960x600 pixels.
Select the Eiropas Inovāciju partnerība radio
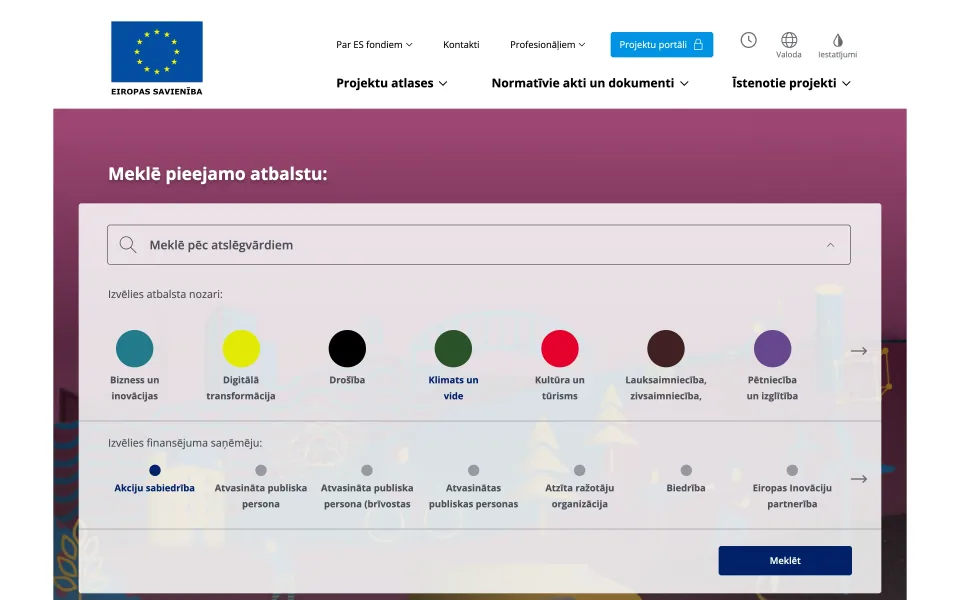792,470
